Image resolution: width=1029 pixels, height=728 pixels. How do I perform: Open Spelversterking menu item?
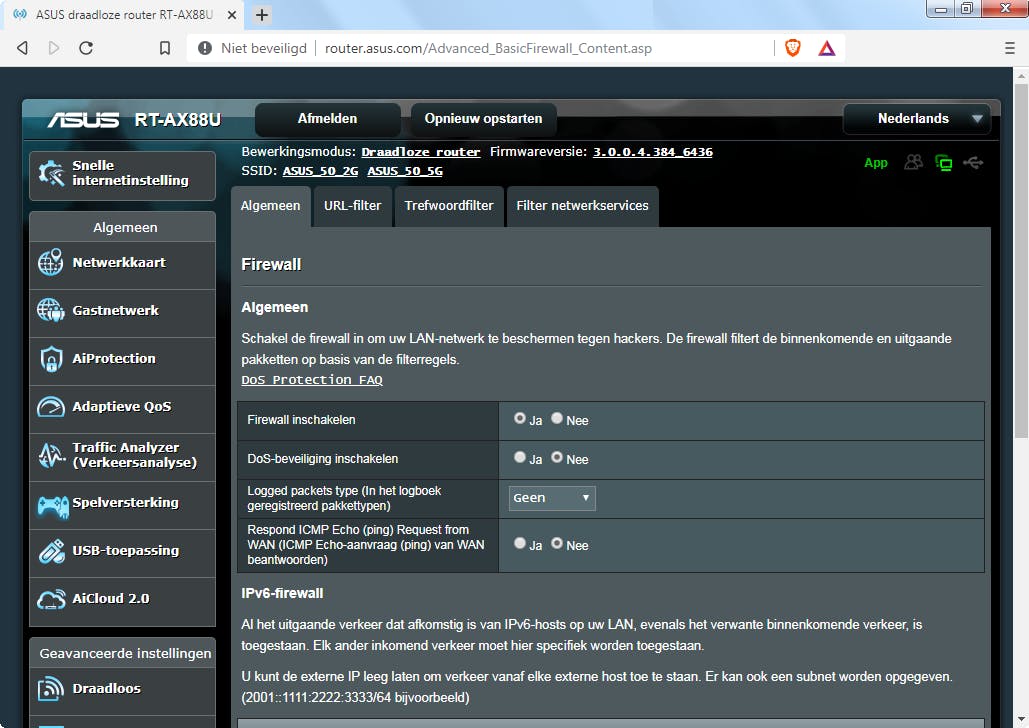click(x=123, y=504)
